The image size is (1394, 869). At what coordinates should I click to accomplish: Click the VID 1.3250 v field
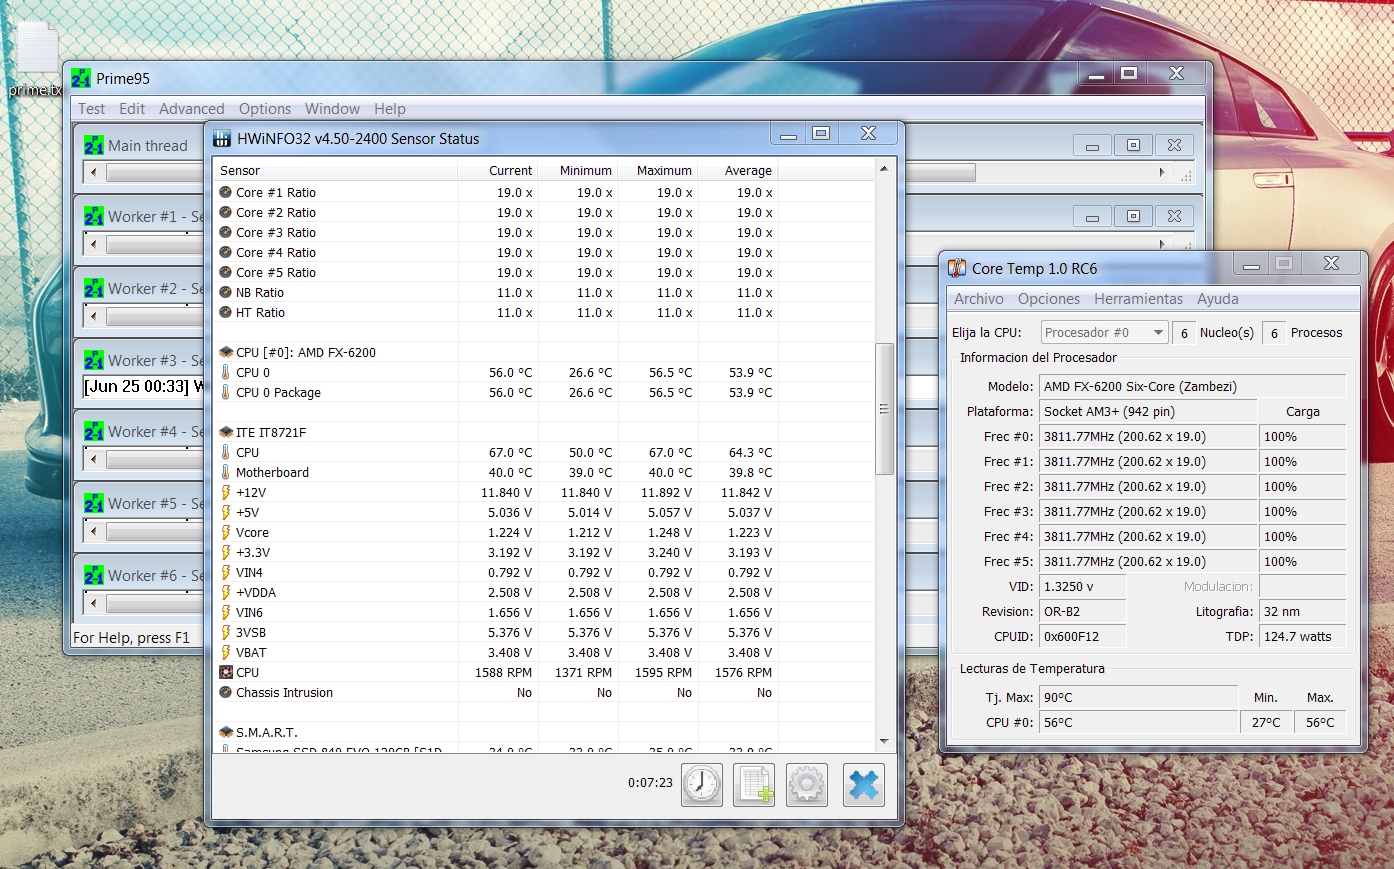[x=1083, y=586]
